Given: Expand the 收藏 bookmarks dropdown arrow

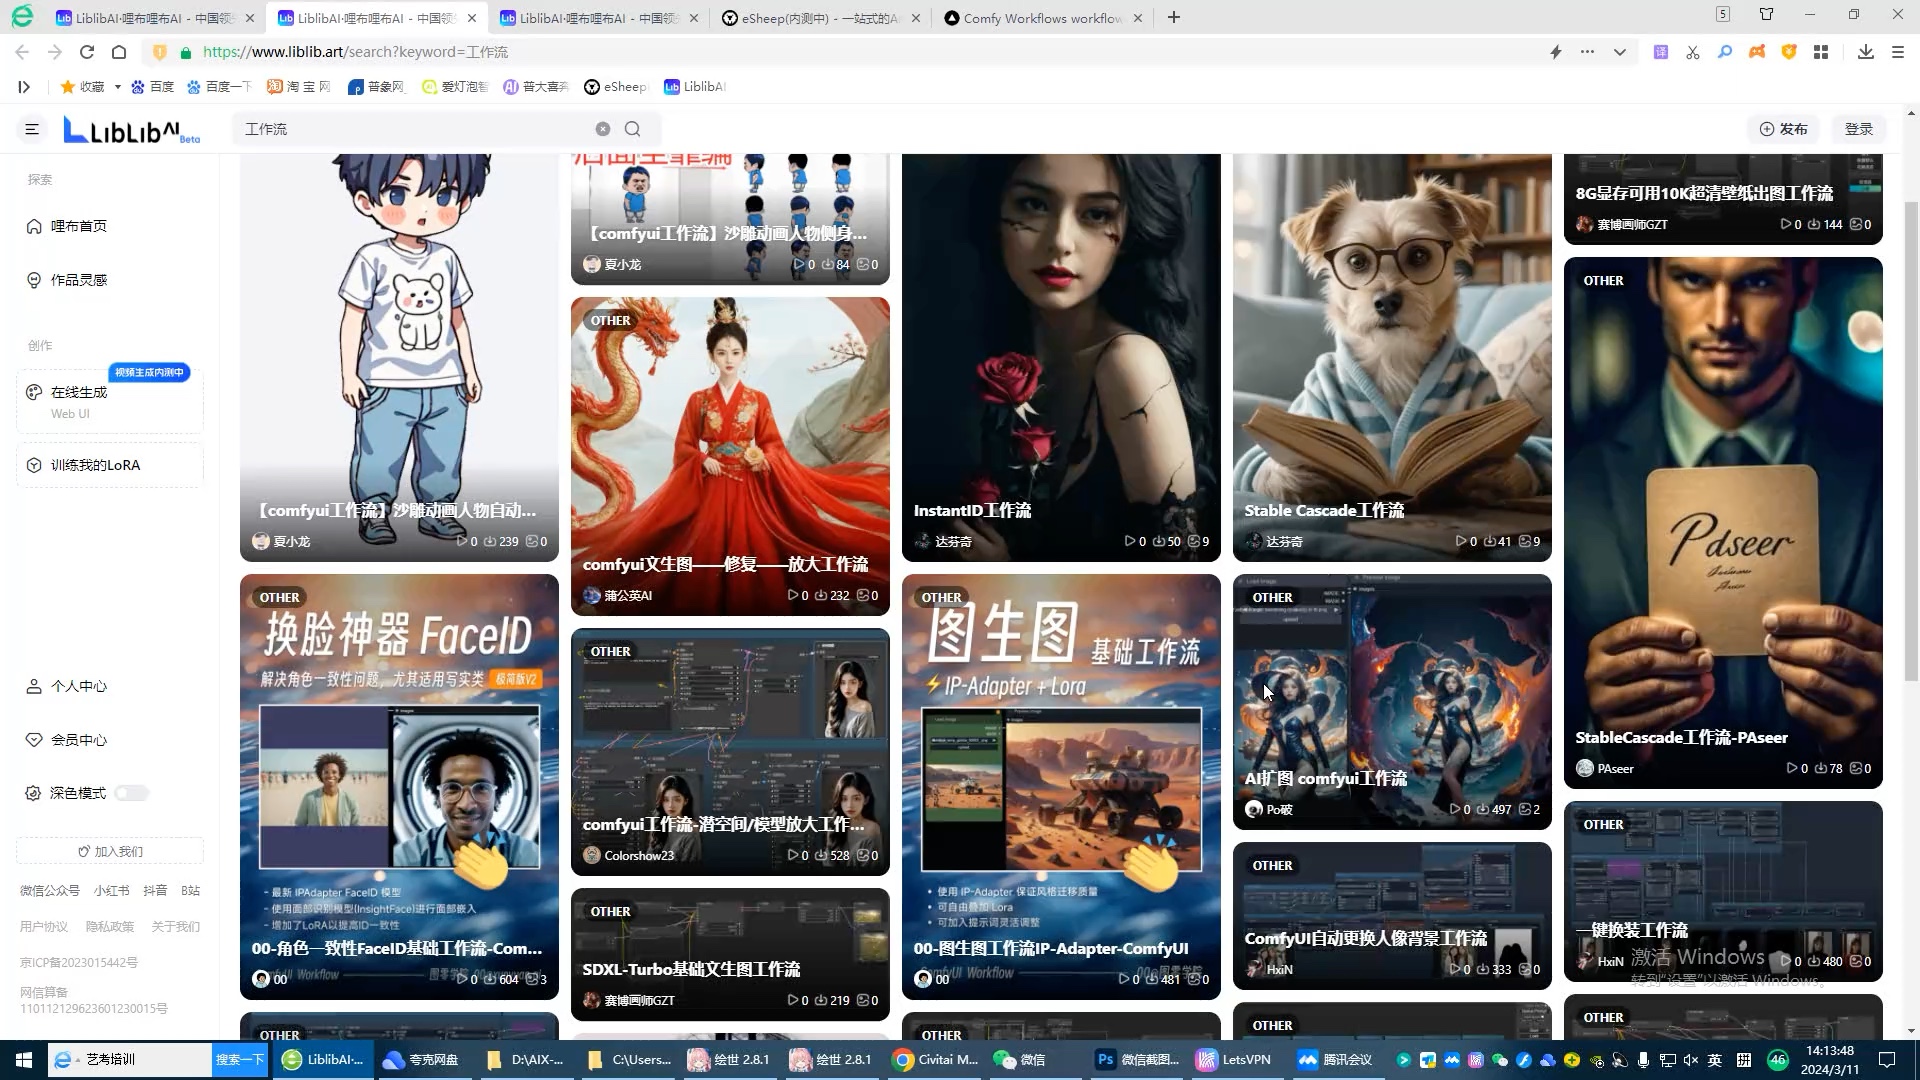Looking at the screenshot, I should [x=117, y=87].
